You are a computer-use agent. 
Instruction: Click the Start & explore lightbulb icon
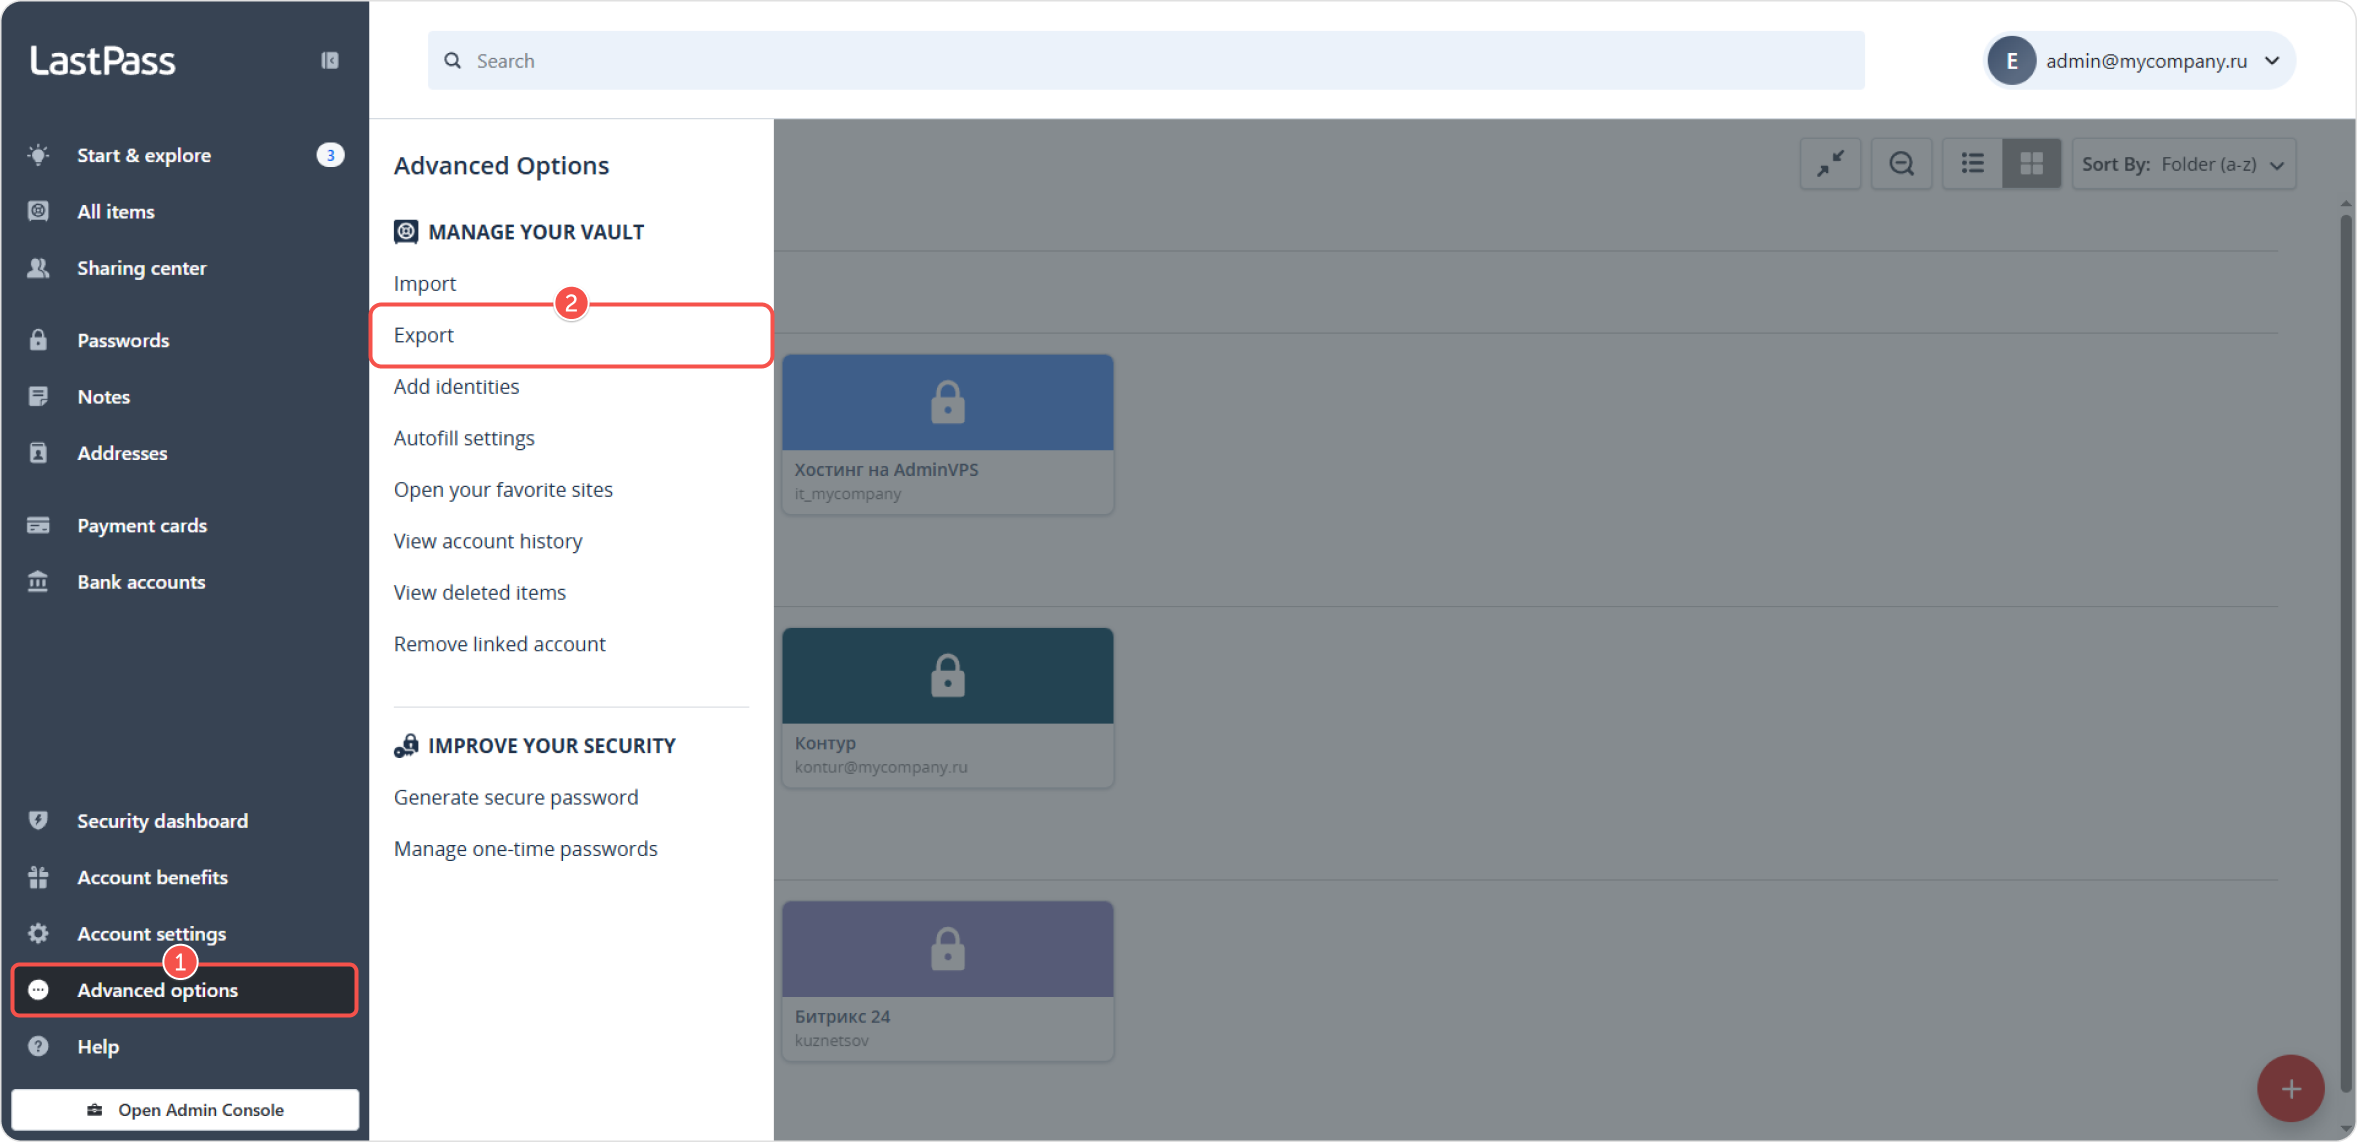38,155
